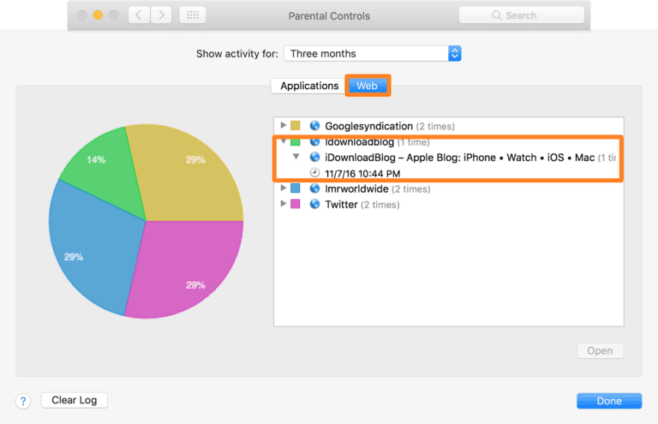Open the show-all preferences grid

click(x=192, y=15)
